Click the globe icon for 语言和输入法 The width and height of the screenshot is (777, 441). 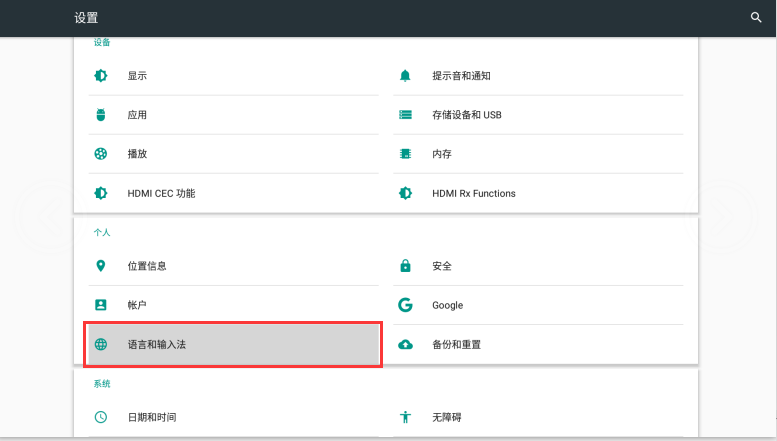click(x=100, y=344)
